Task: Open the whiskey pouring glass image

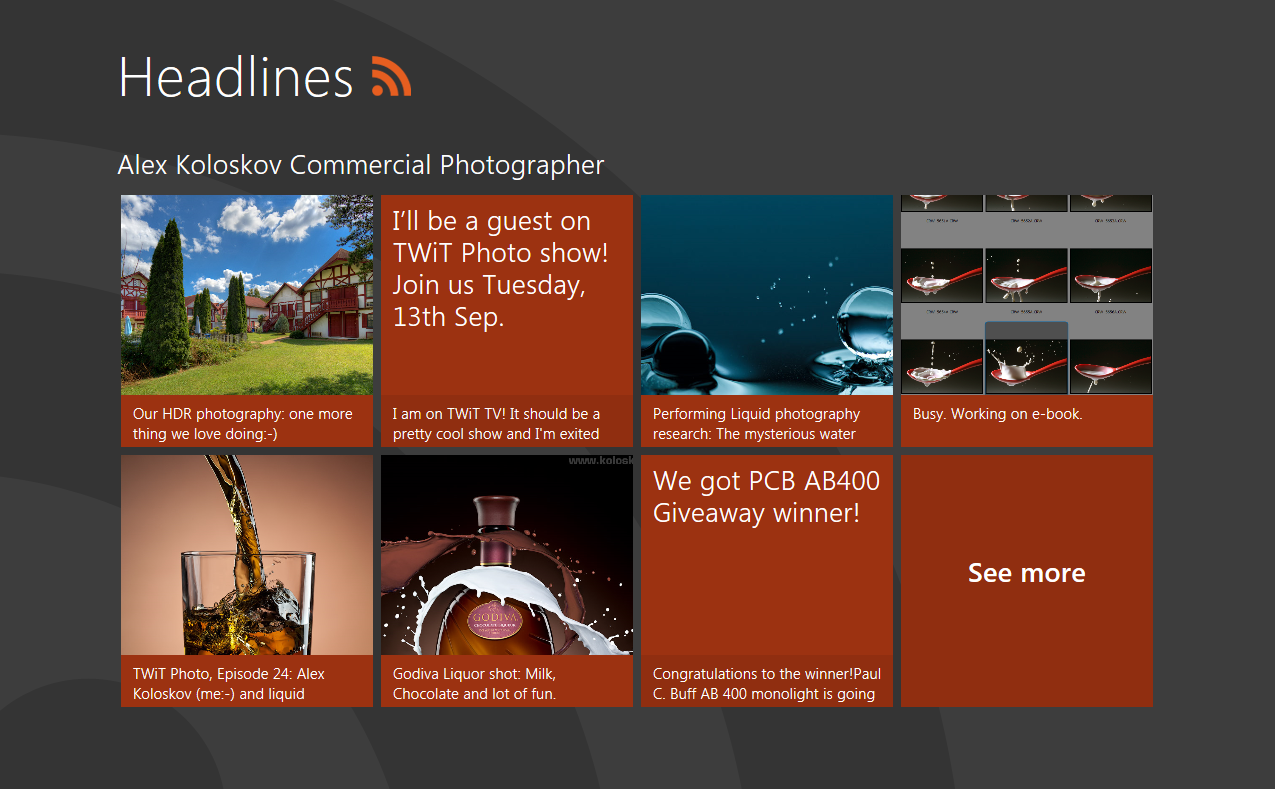Action: 247,555
